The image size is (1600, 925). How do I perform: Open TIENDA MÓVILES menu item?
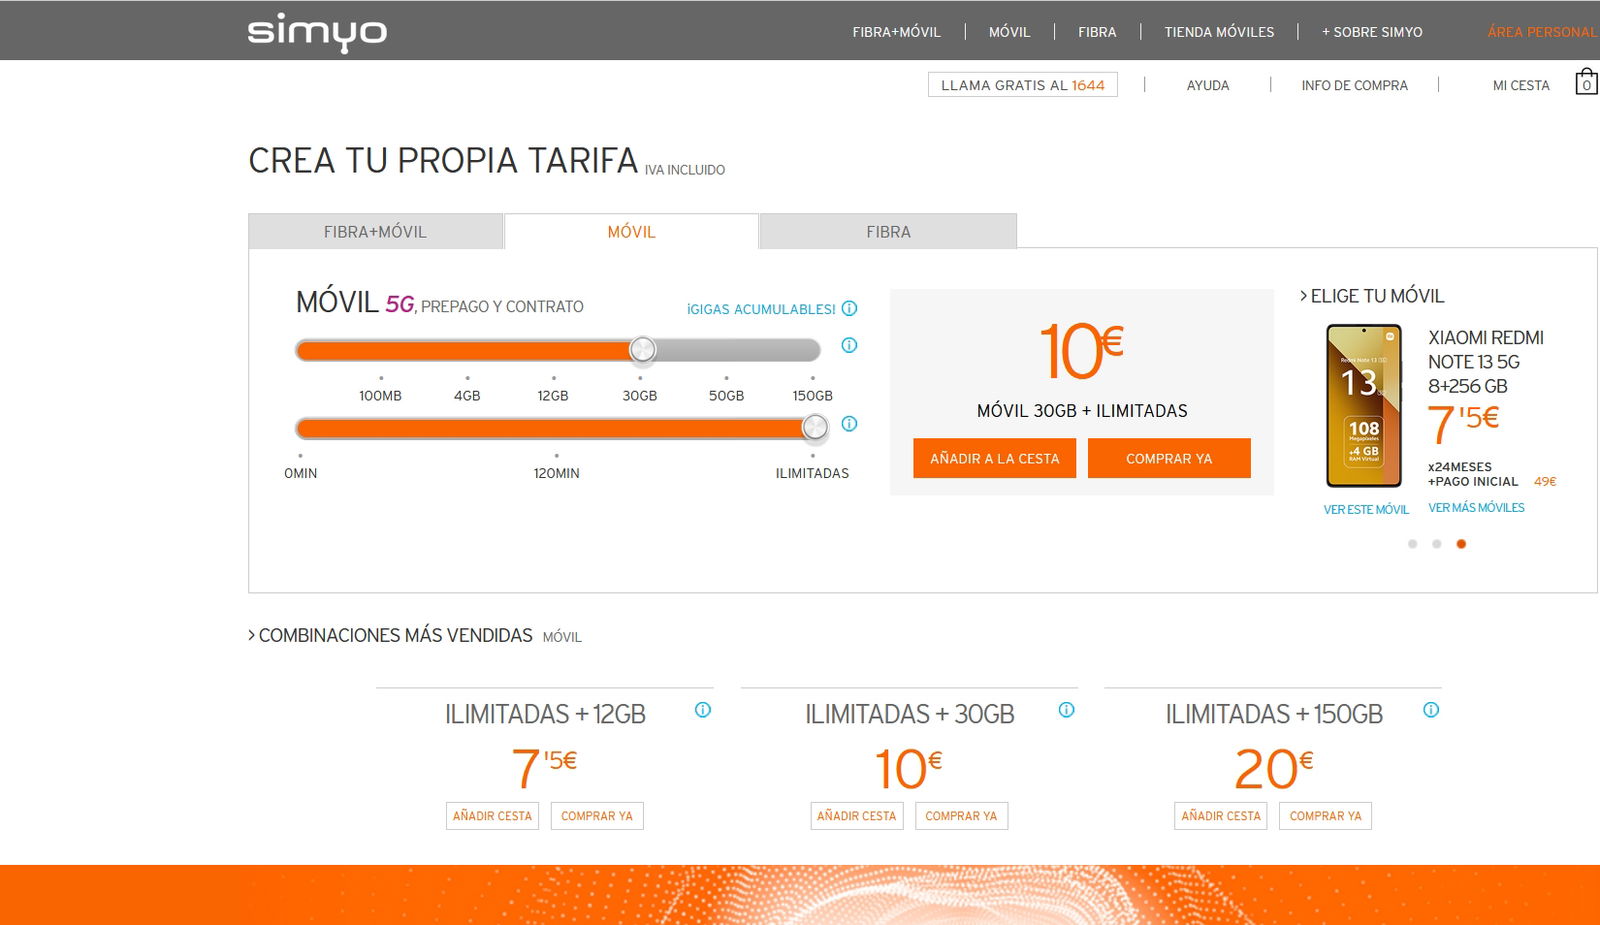click(x=1219, y=32)
